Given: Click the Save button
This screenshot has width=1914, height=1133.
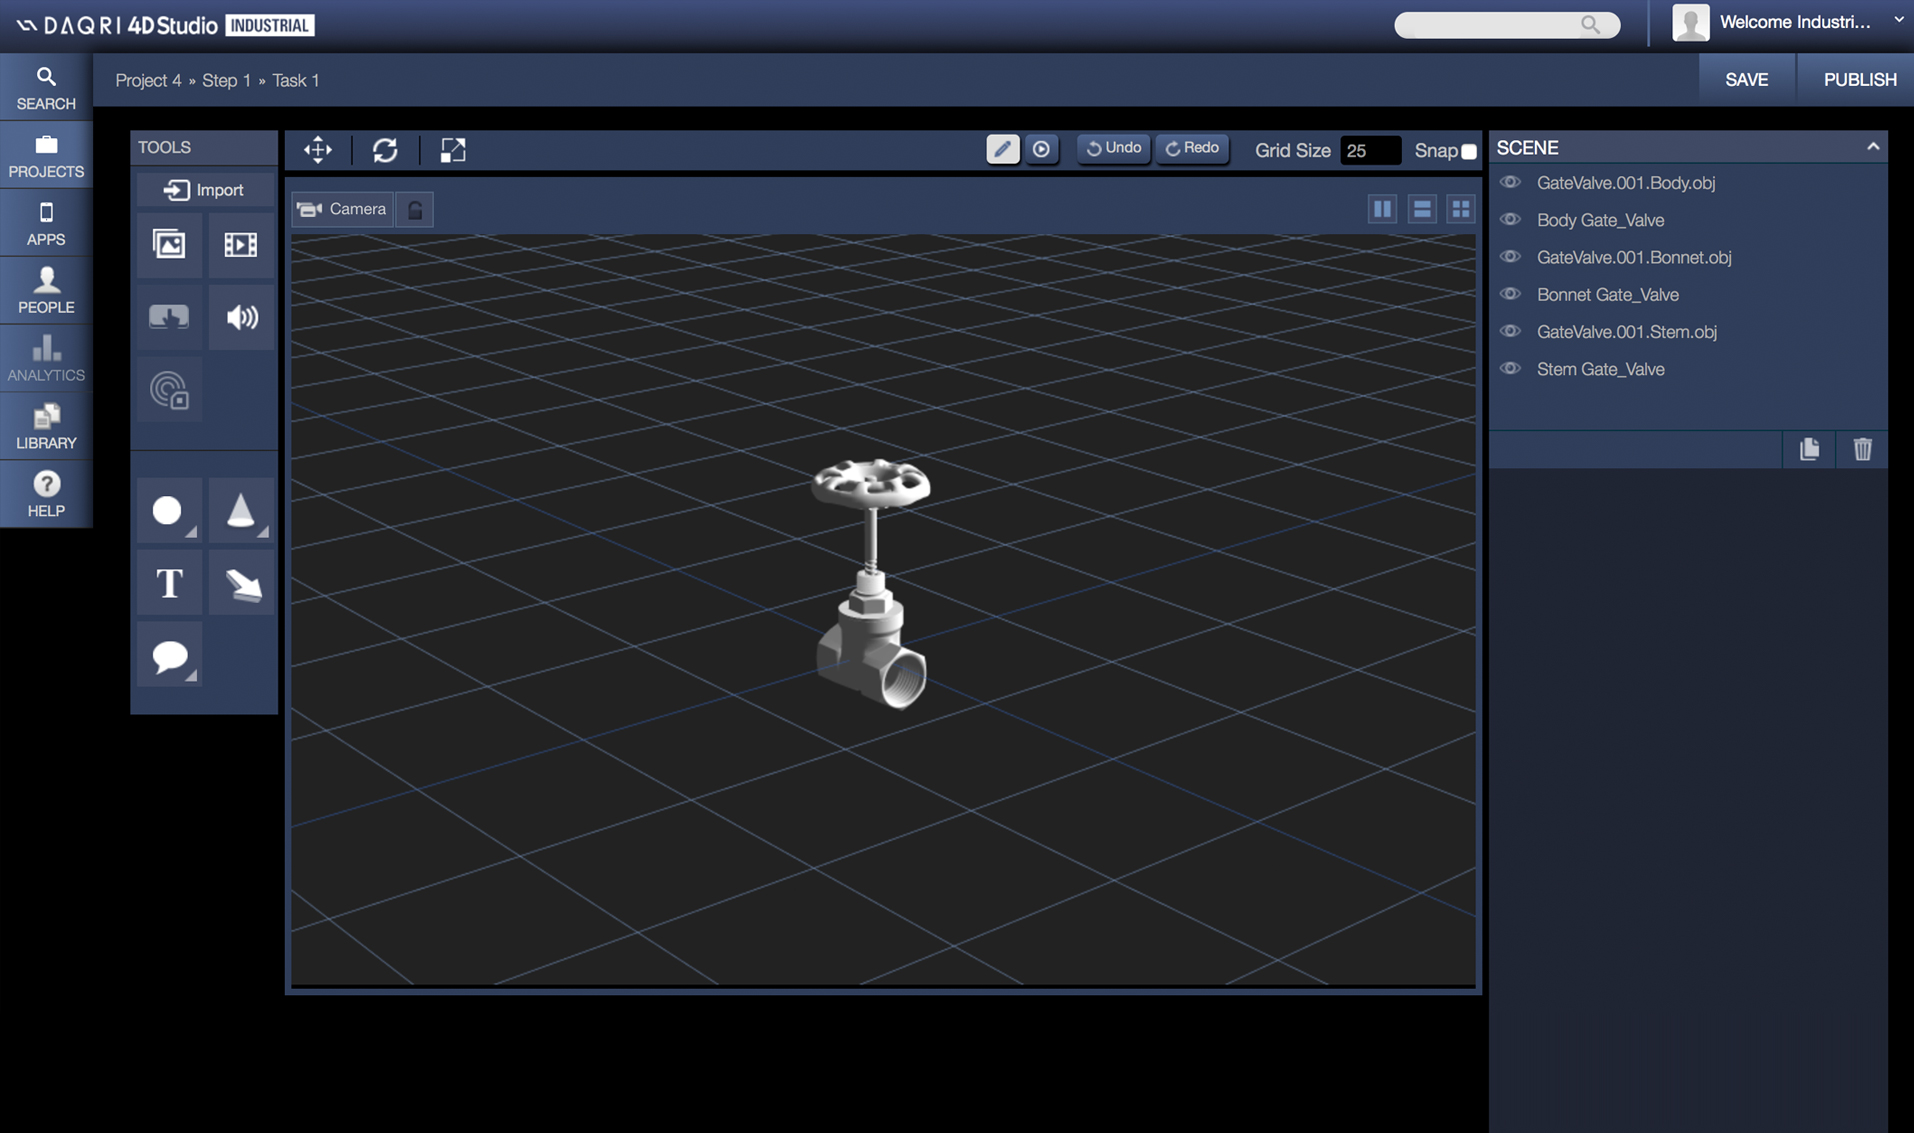Looking at the screenshot, I should [1746, 80].
